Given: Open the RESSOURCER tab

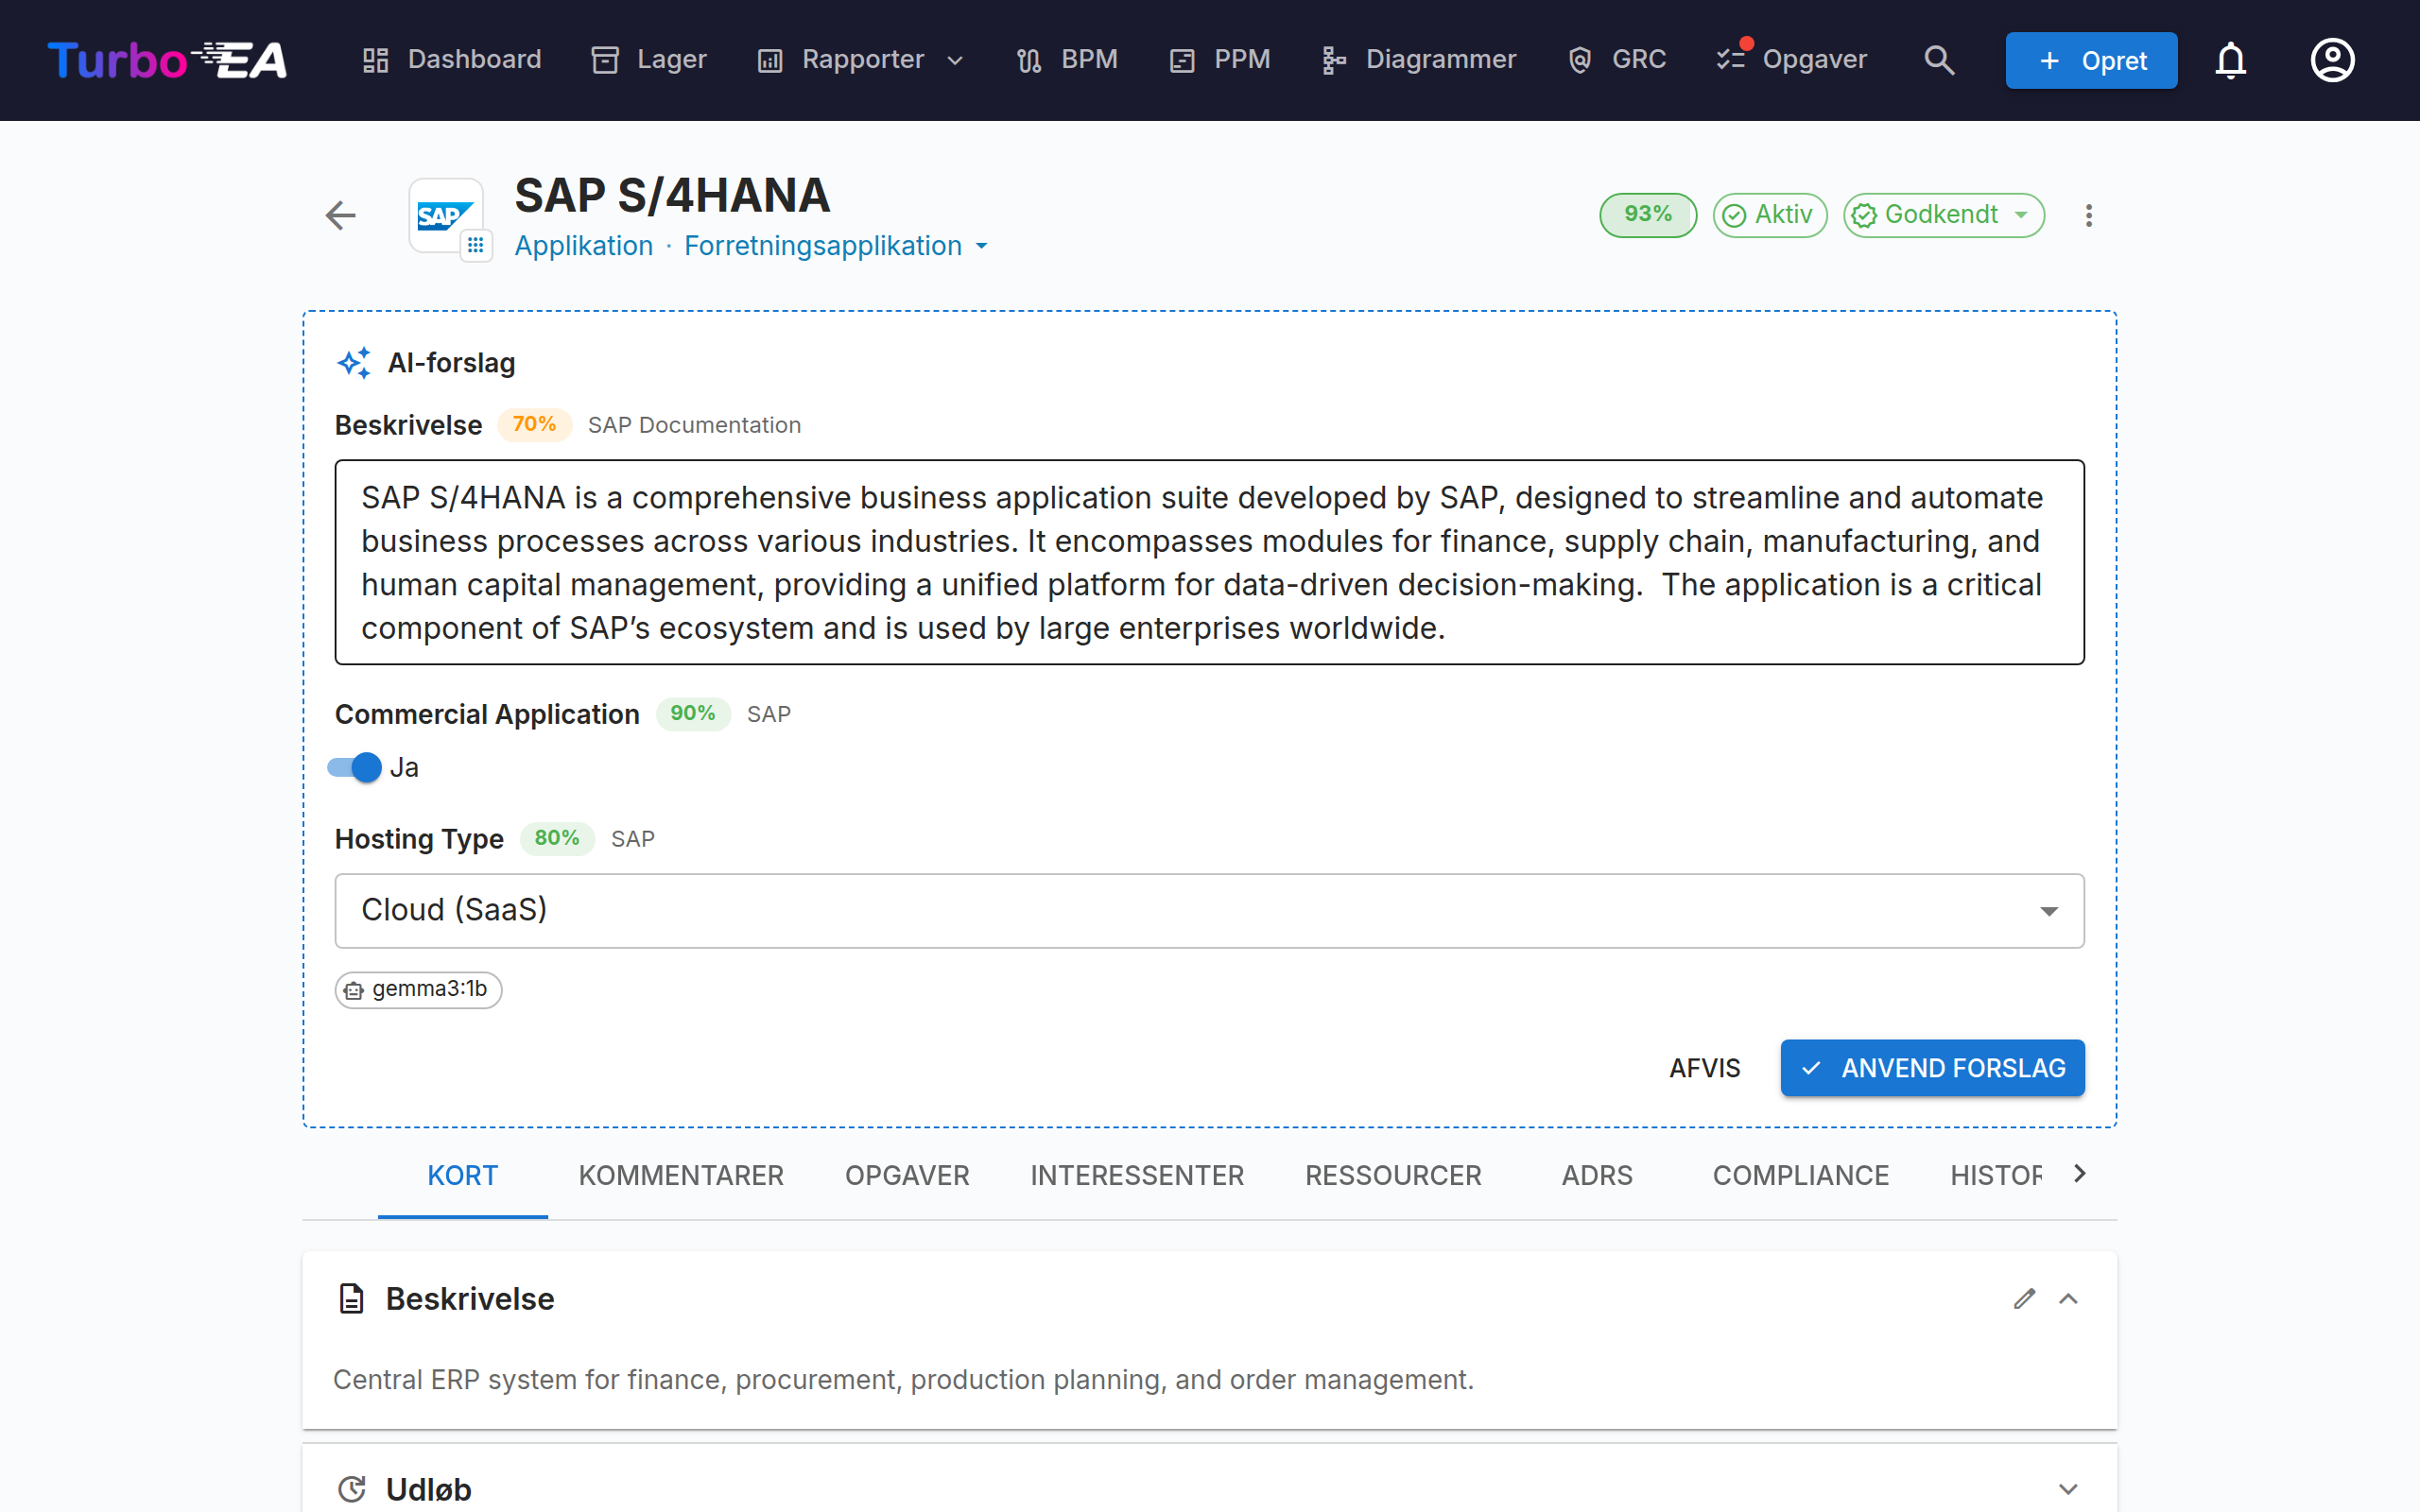Looking at the screenshot, I should (1393, 1175).
